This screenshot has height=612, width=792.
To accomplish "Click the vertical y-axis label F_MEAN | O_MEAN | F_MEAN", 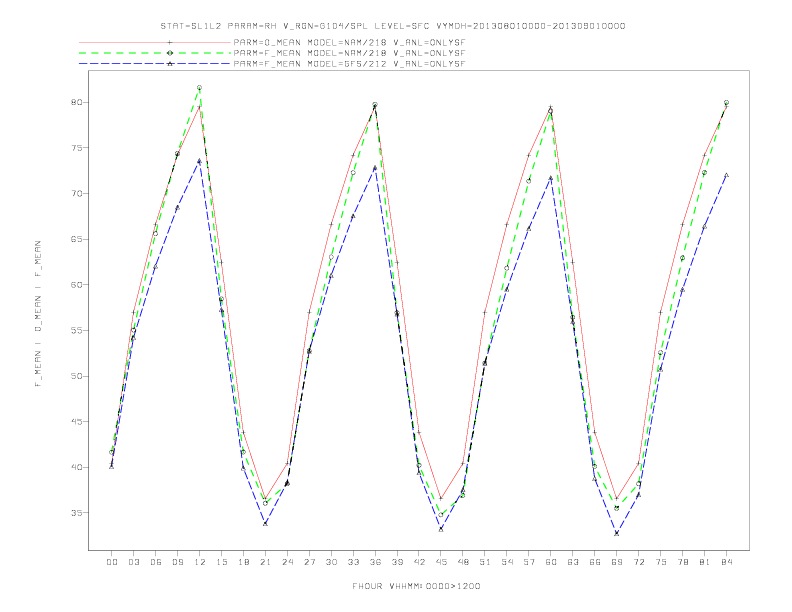I will pyautogui.click(x=38, y=314).
